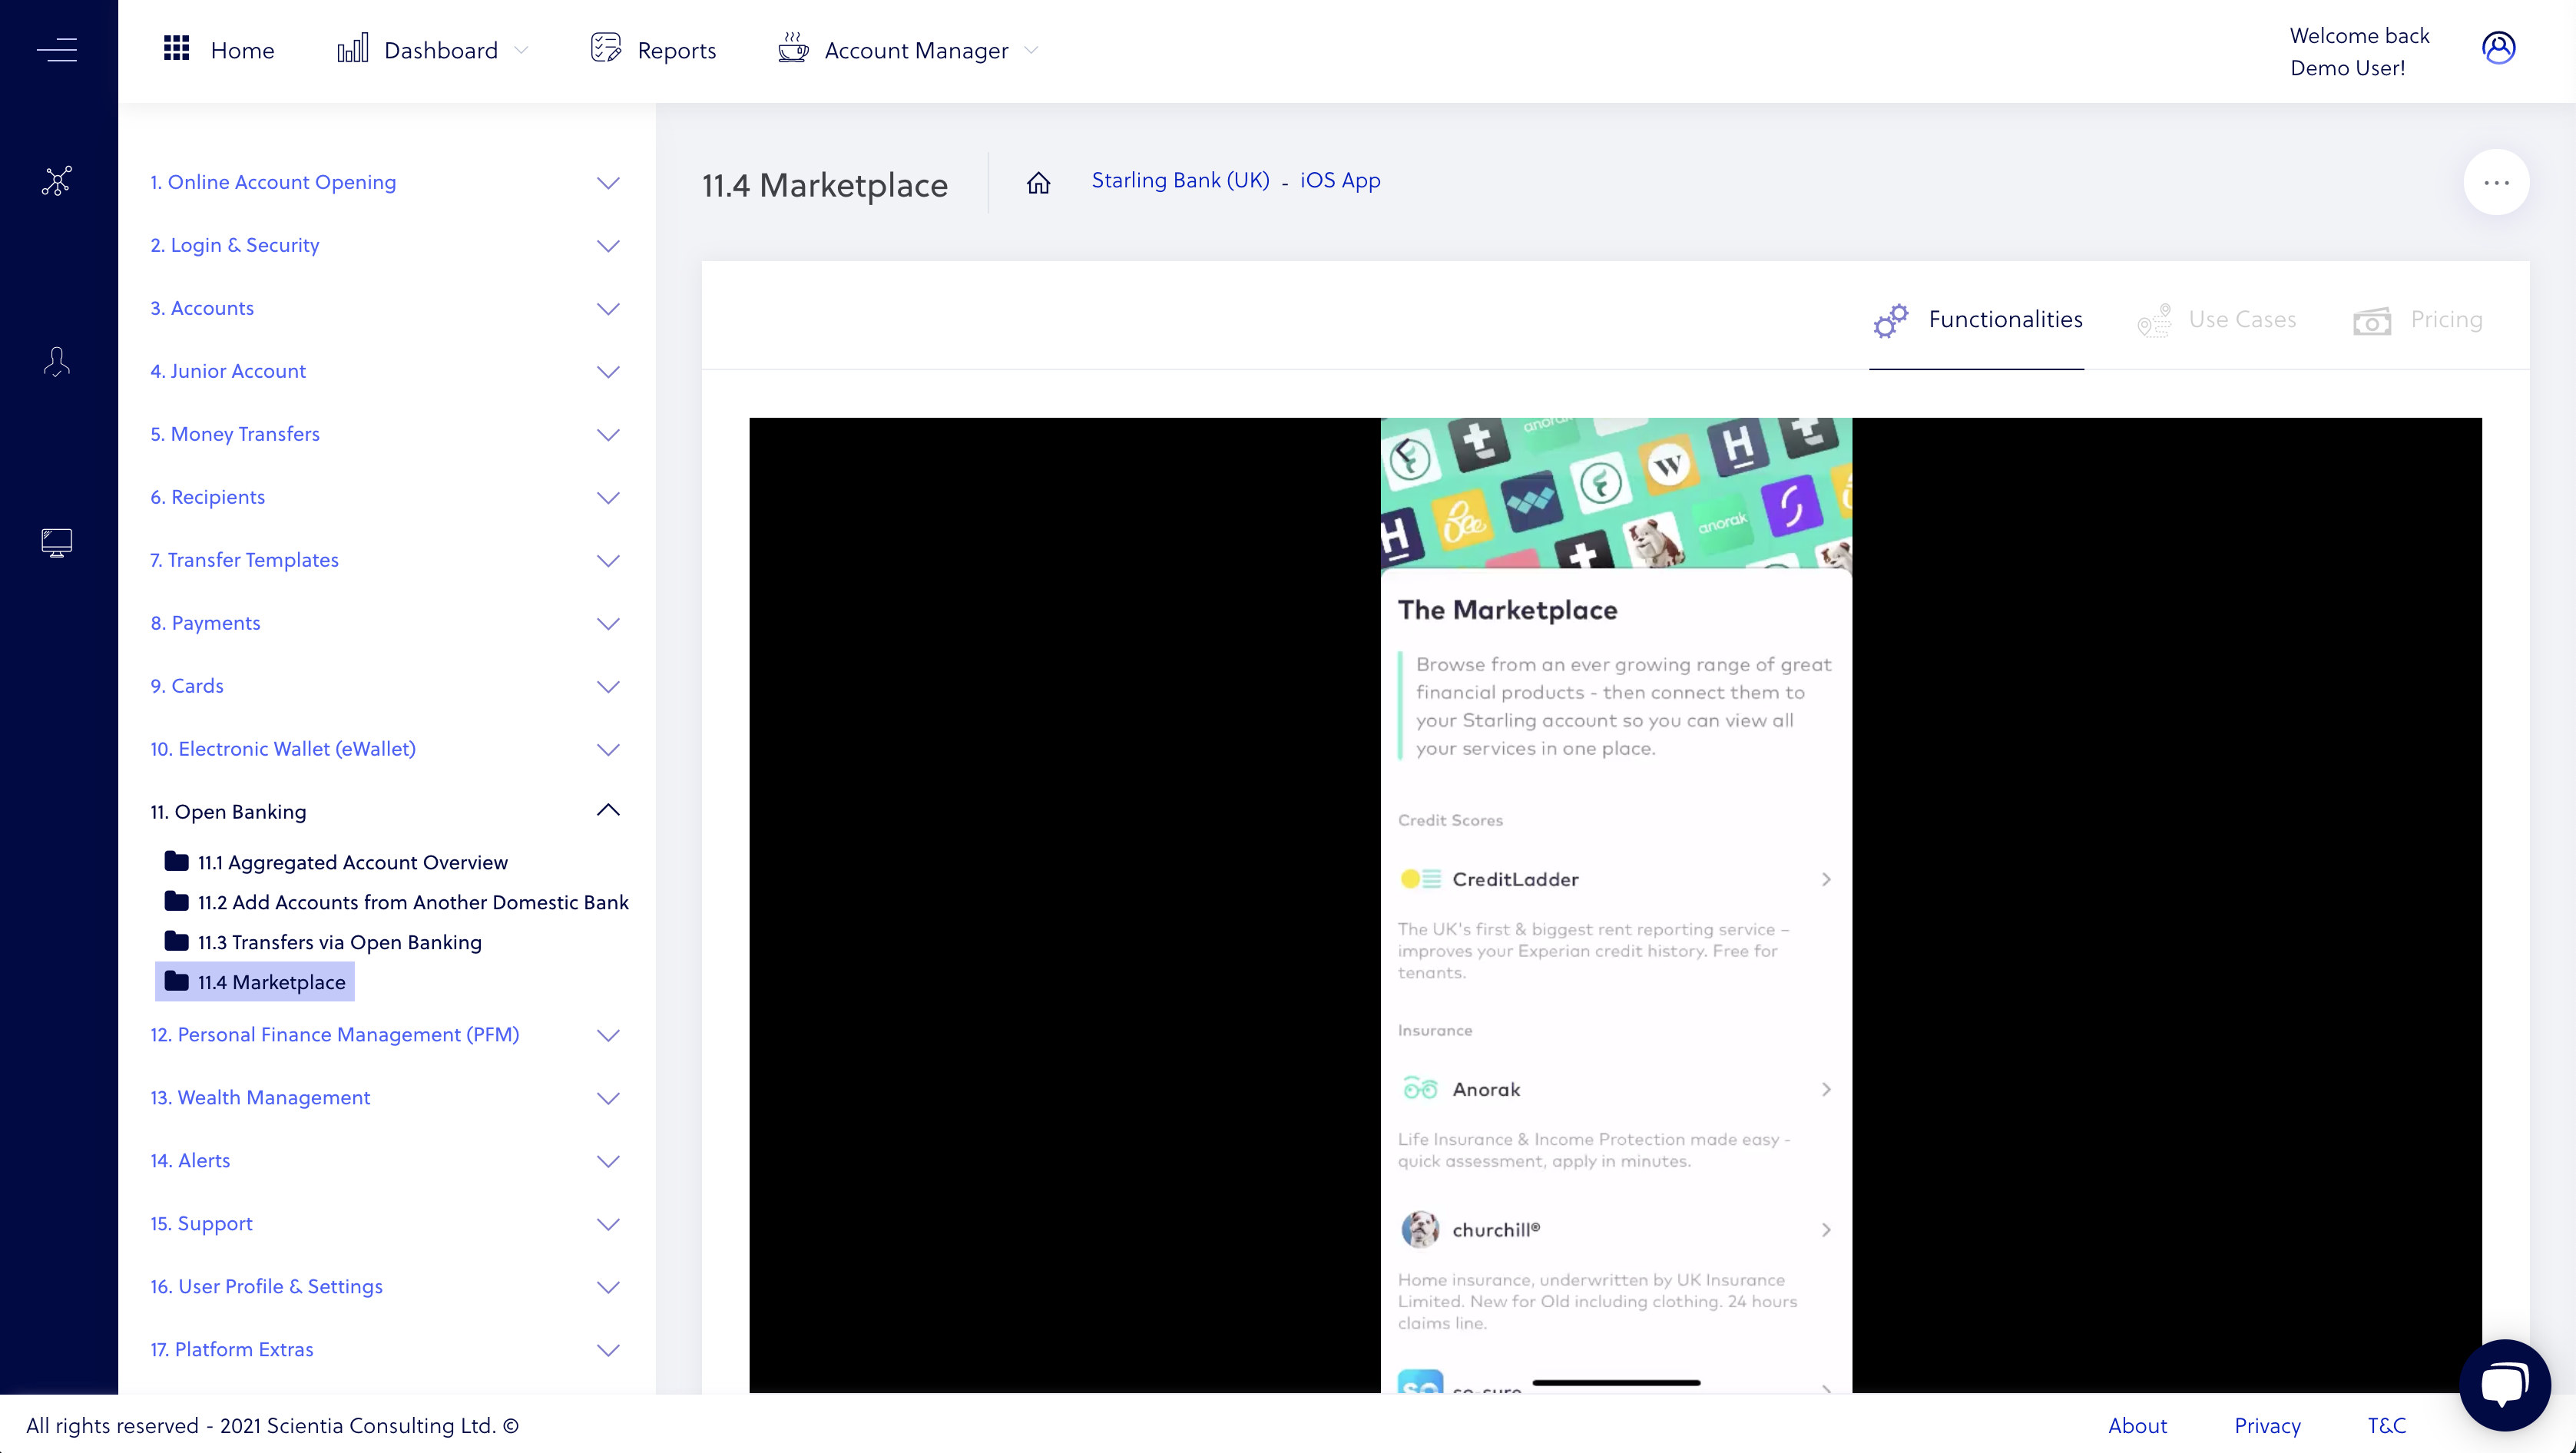The height and width of the screenshot is (1453, 2576).
Task: Select the Functionalities tab
Action: [1976, 319]
